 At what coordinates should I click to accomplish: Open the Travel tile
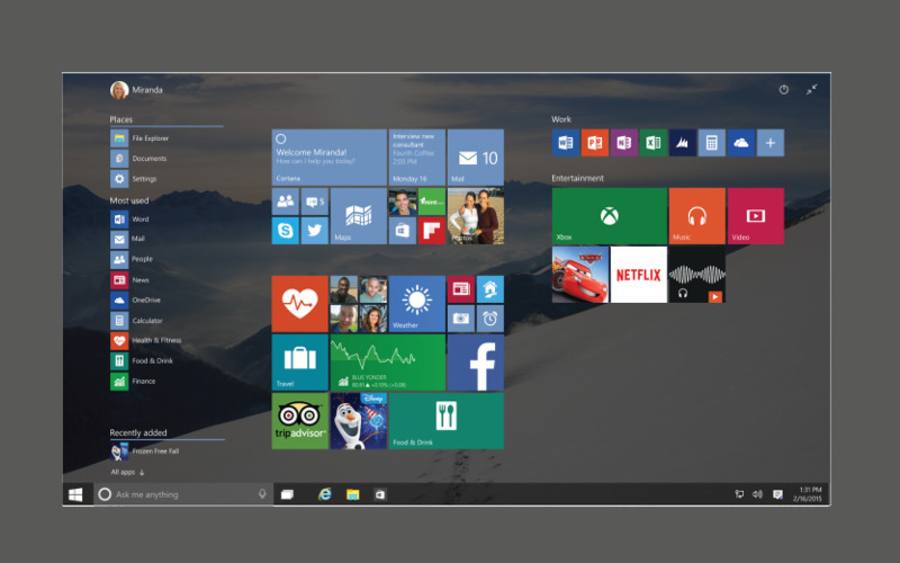point(300,362)
